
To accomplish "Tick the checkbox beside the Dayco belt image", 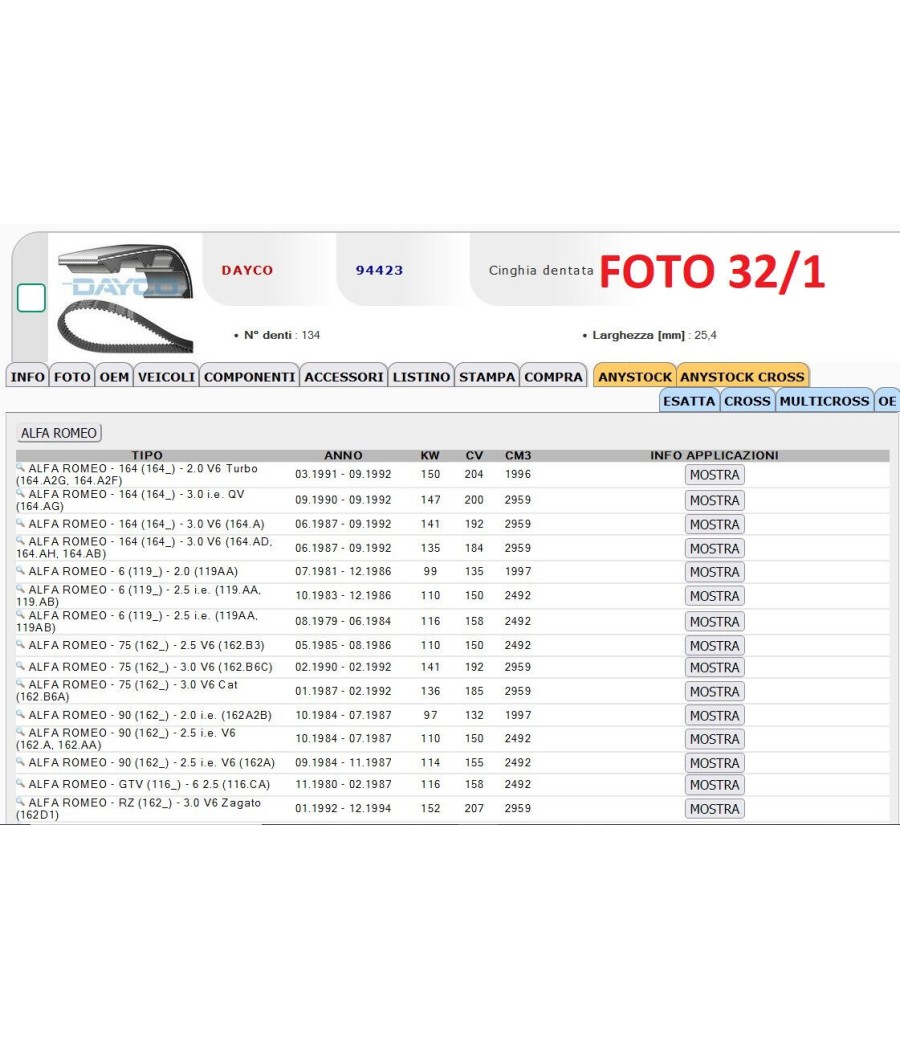I will (x=31, y=298).
